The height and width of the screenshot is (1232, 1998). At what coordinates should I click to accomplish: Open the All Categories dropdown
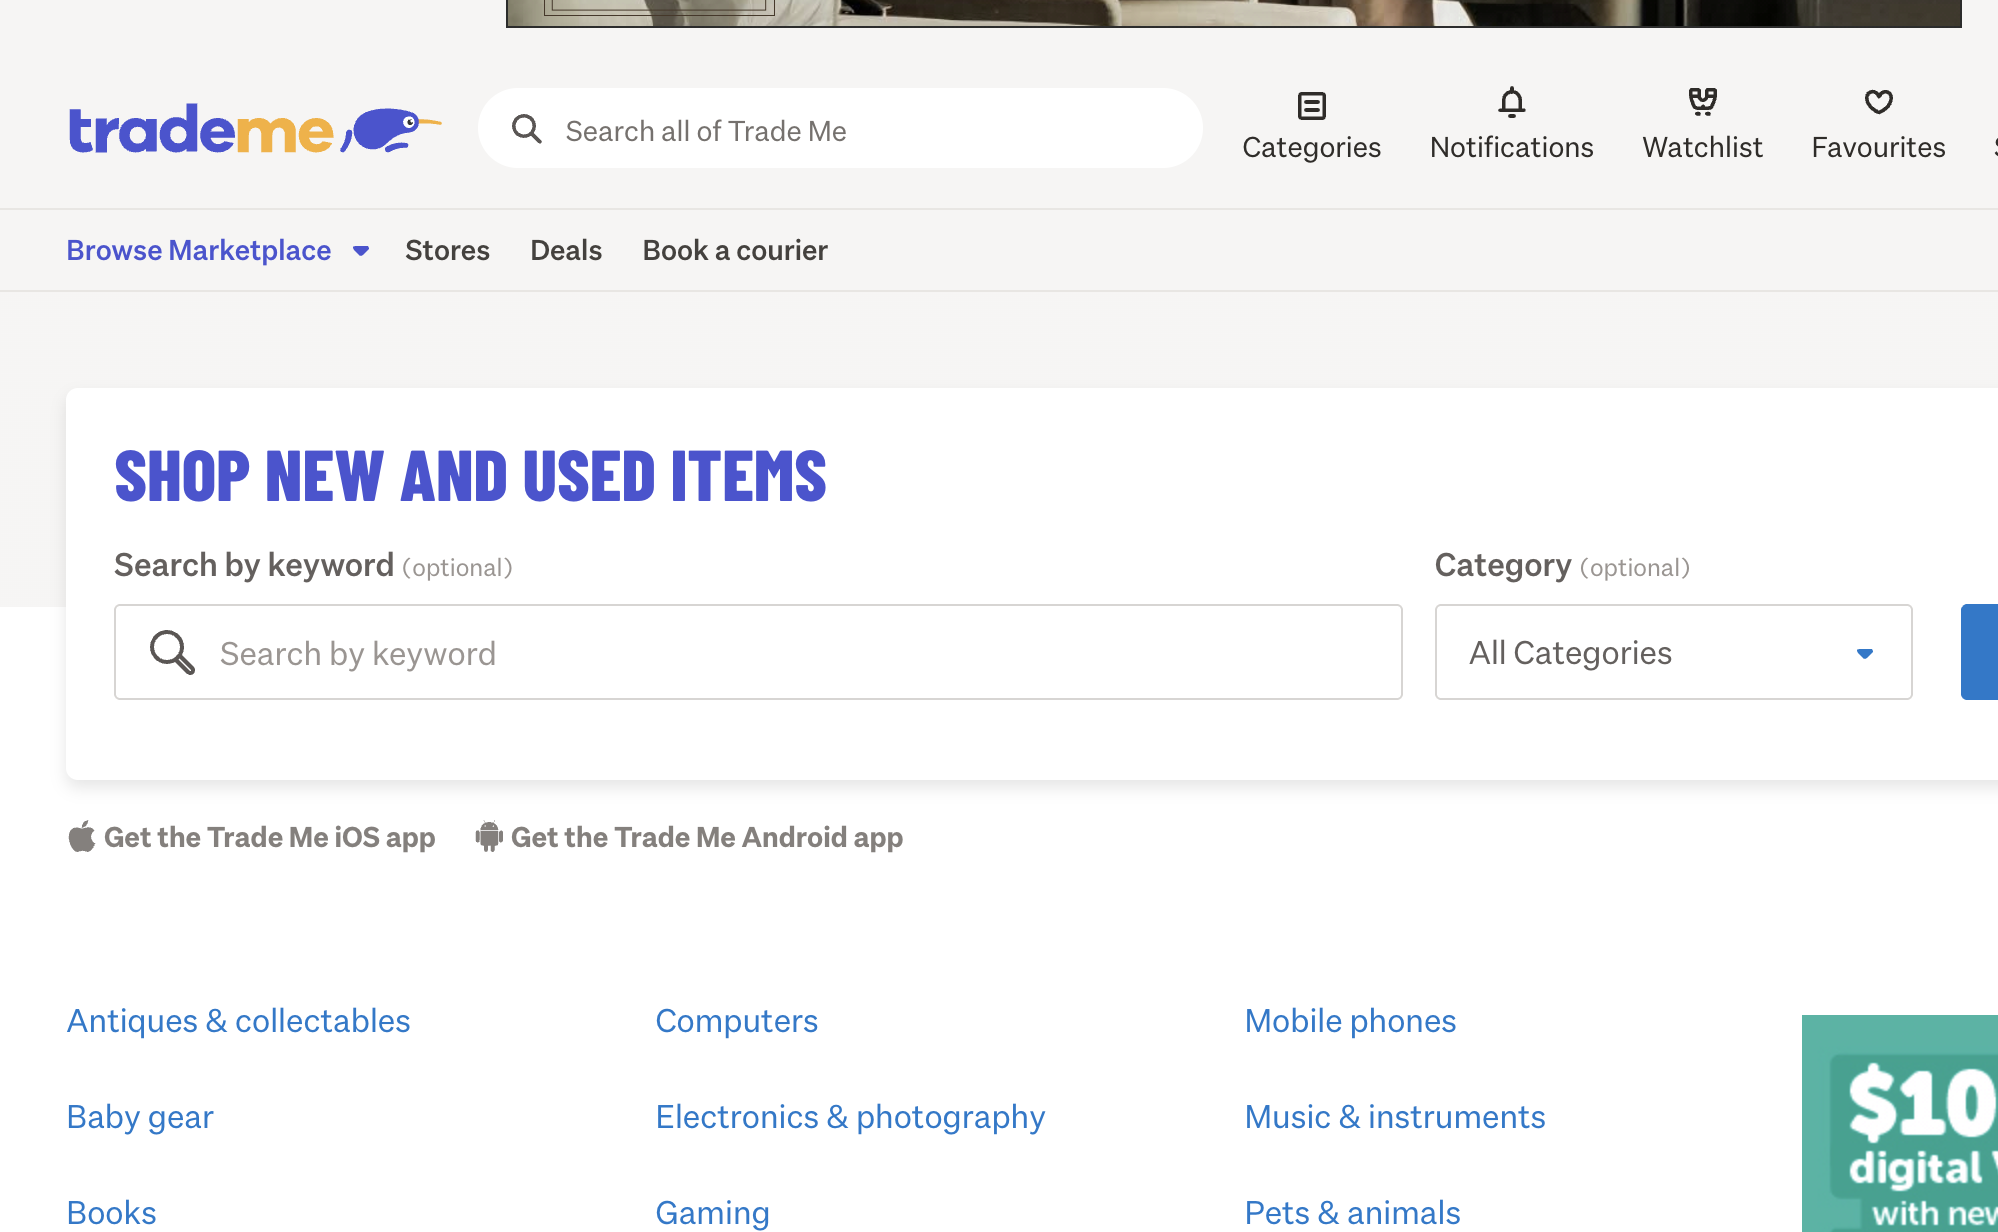(1672, 652)
